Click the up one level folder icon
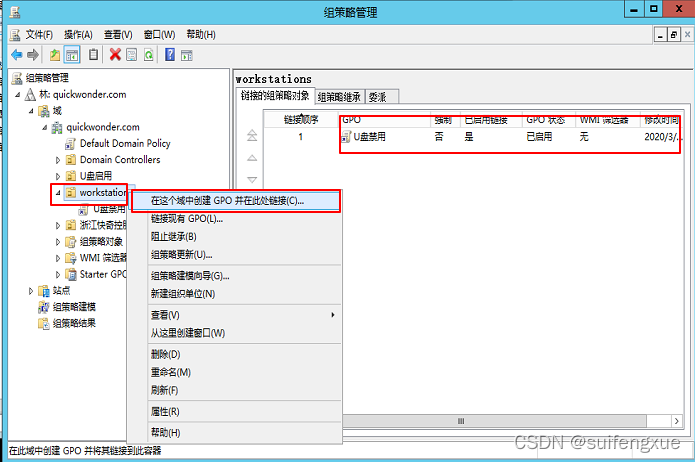 55,55
